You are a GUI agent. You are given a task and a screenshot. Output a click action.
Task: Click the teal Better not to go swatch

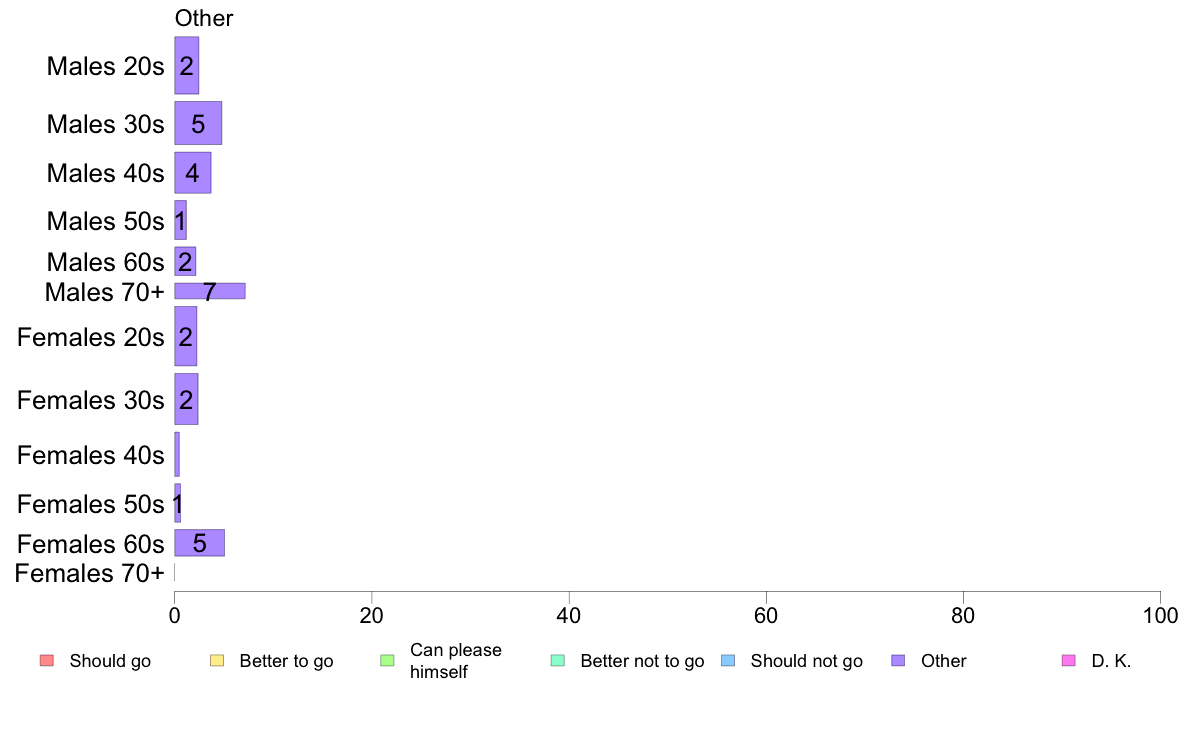pos(558,661)
